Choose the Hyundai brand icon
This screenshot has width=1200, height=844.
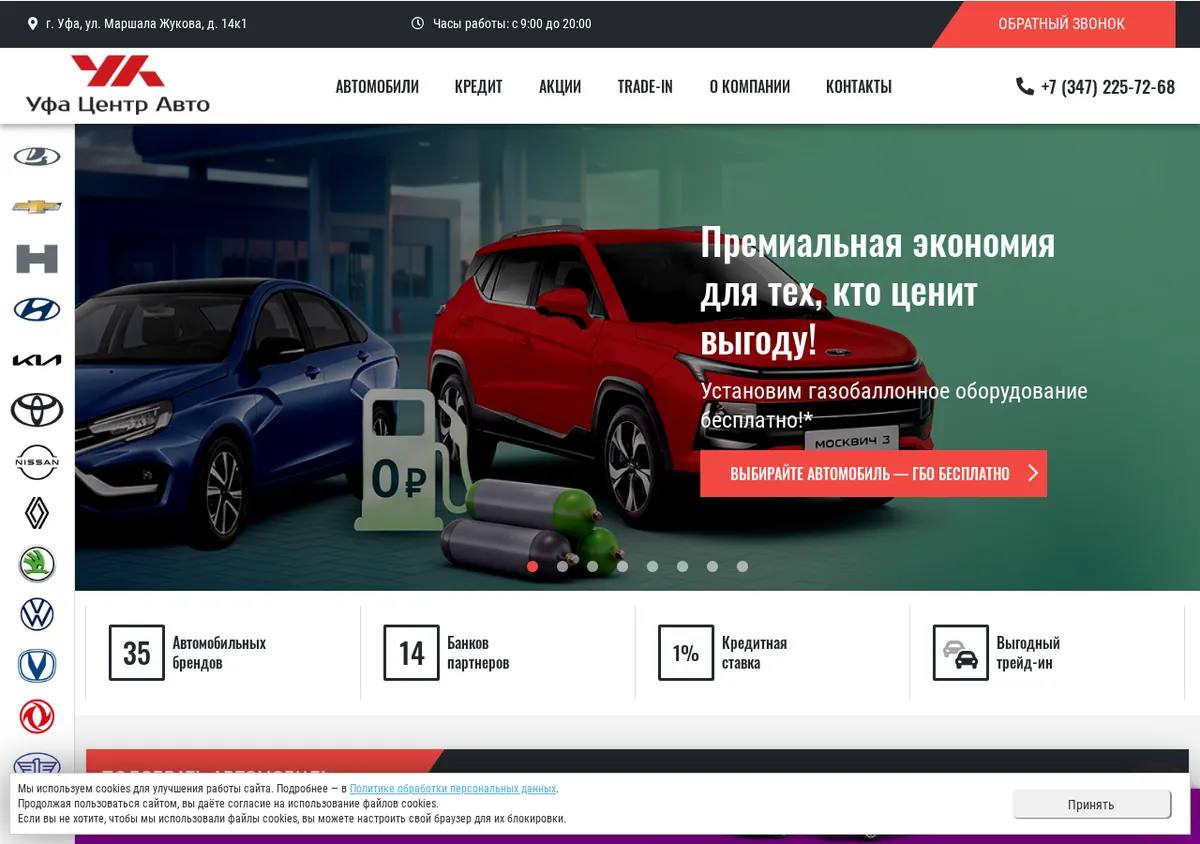37,309
